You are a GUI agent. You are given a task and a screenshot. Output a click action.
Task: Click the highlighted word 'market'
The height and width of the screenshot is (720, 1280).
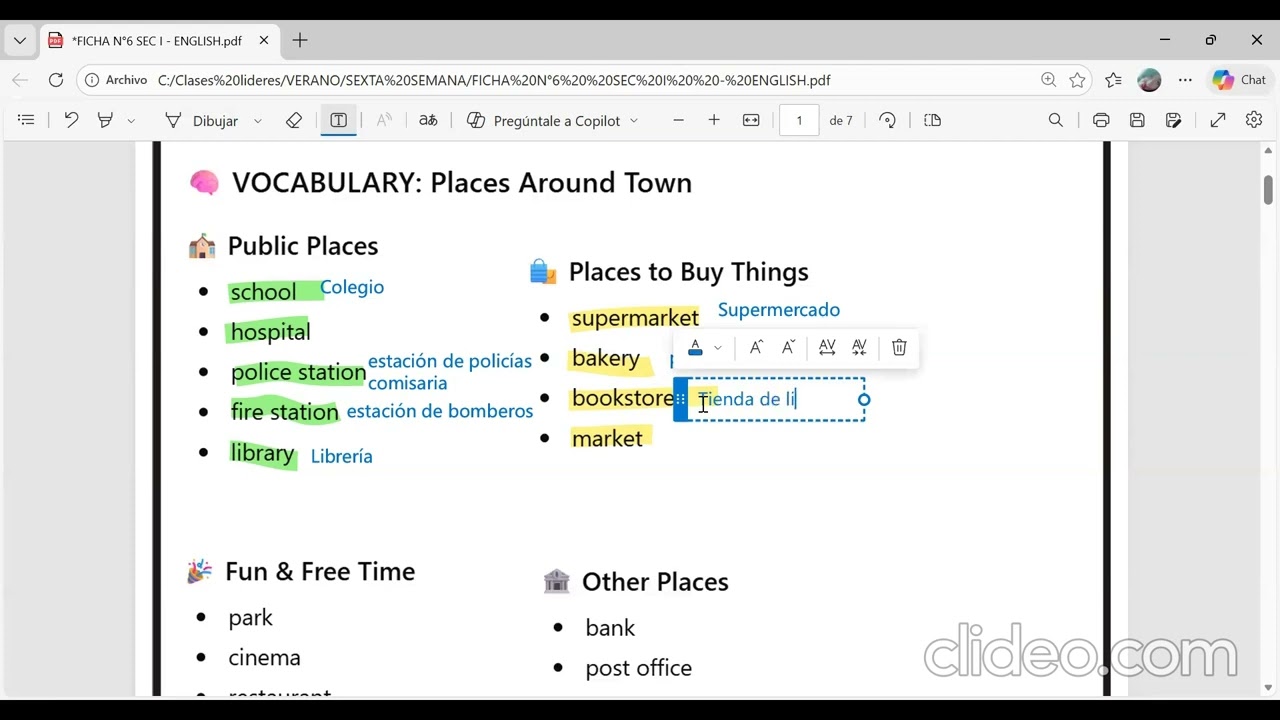click(607, 438)
